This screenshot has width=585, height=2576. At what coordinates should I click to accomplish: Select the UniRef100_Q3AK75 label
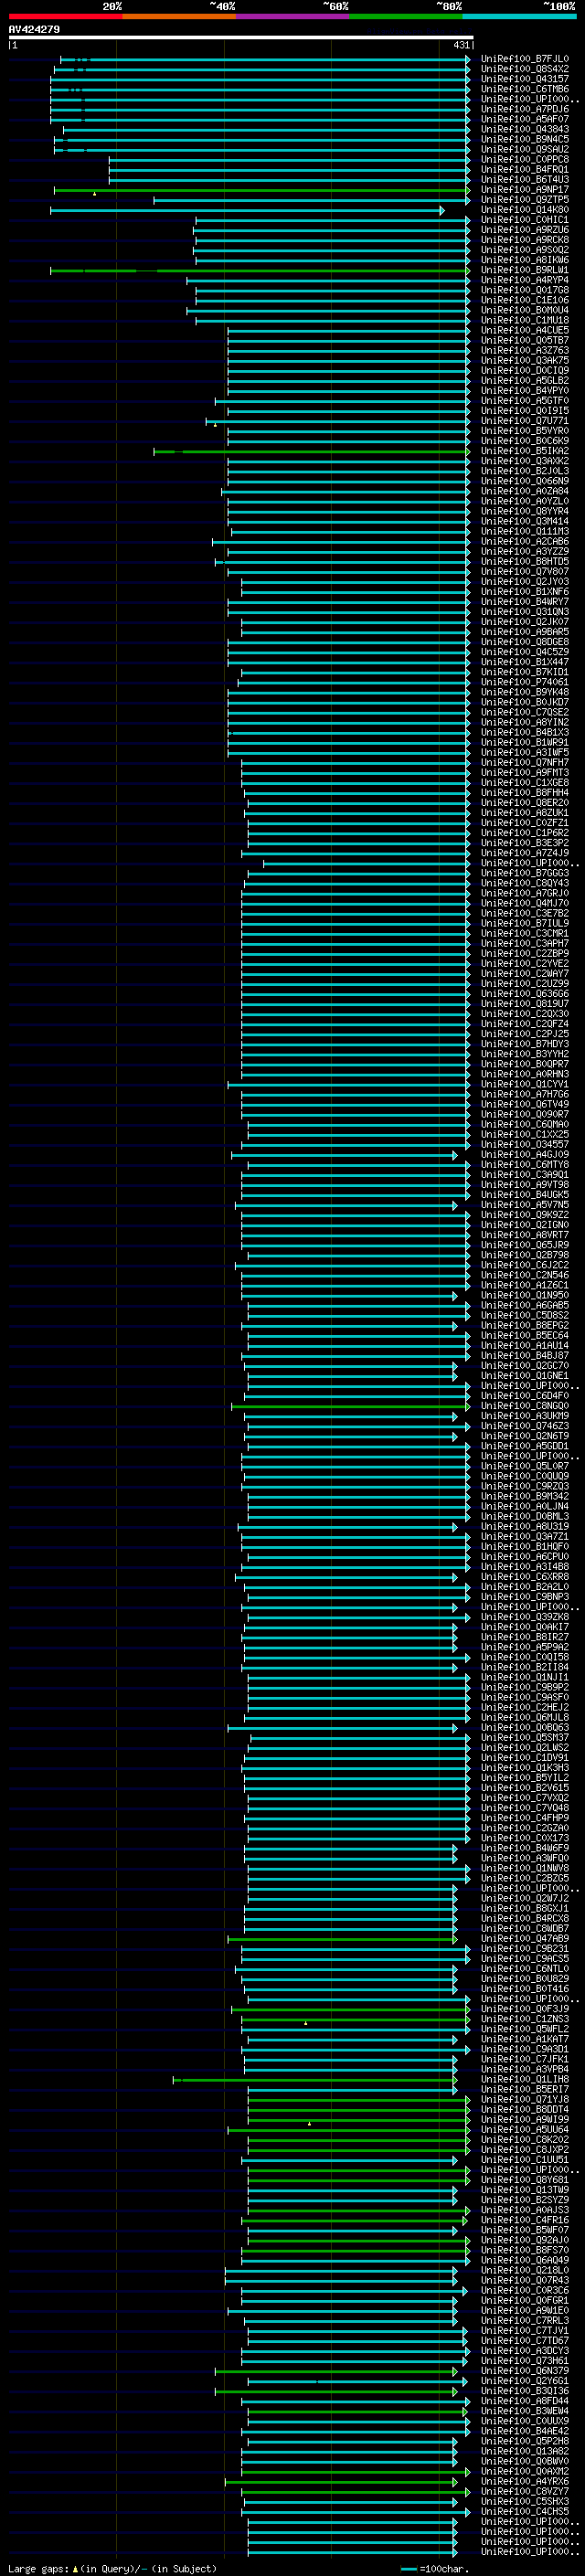point(525,360)
